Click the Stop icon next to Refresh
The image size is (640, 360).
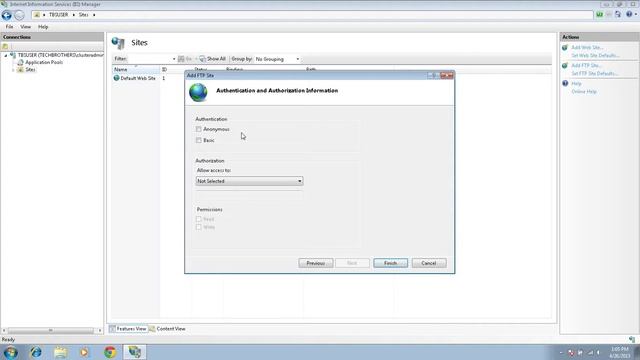point(609,15)
